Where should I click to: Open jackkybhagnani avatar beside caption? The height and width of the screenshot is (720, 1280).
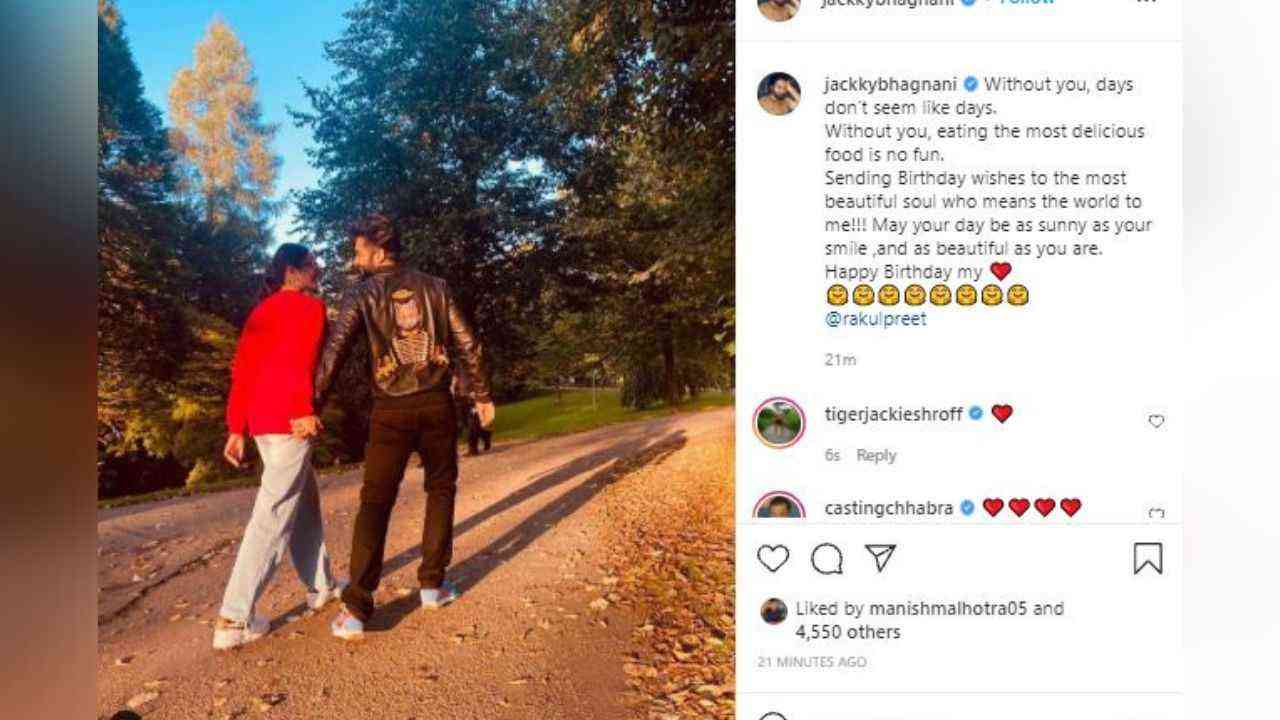778,94
